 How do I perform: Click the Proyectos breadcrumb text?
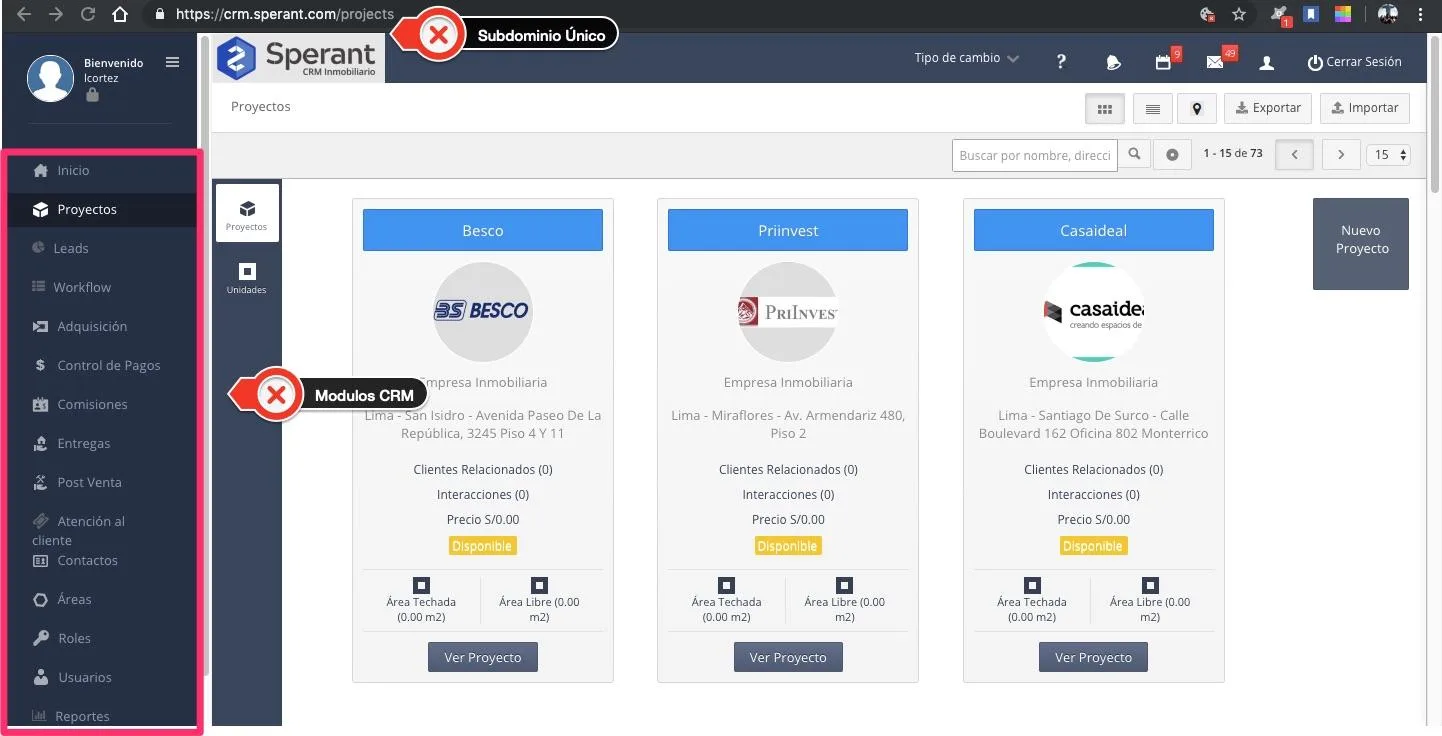(x=261, y=107)
